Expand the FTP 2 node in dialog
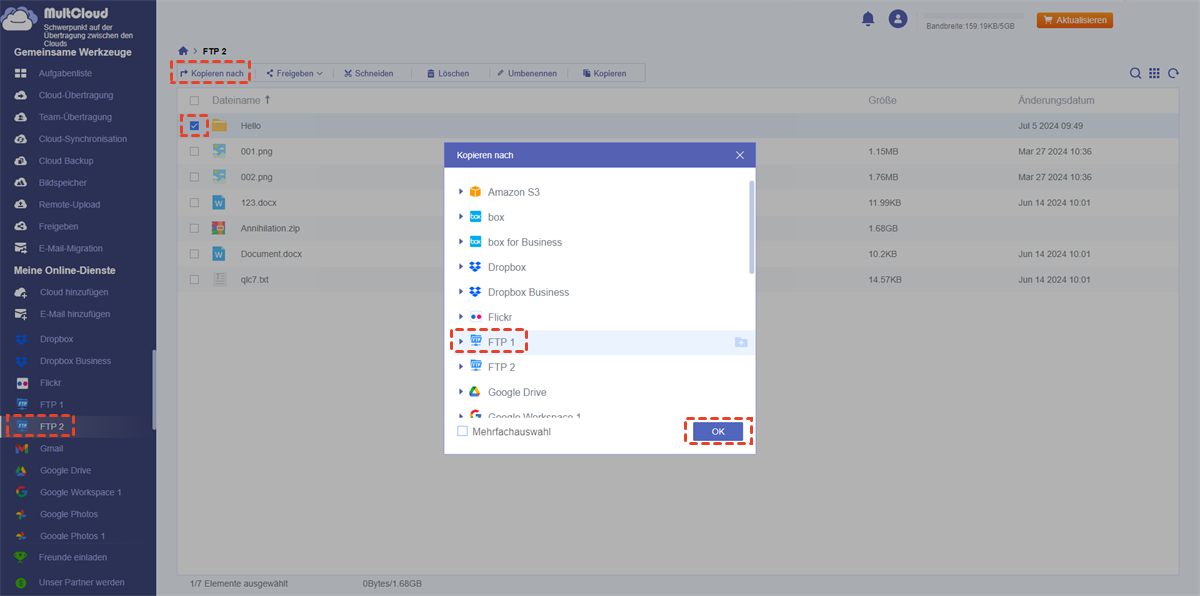The width and height of the screenshot is (1200, 596). coord(461,367)
